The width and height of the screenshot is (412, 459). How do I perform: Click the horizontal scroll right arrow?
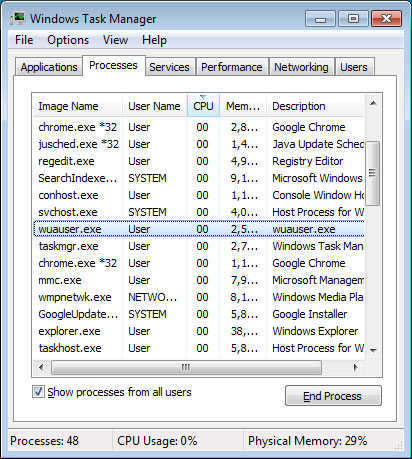(x=356, y=367)
